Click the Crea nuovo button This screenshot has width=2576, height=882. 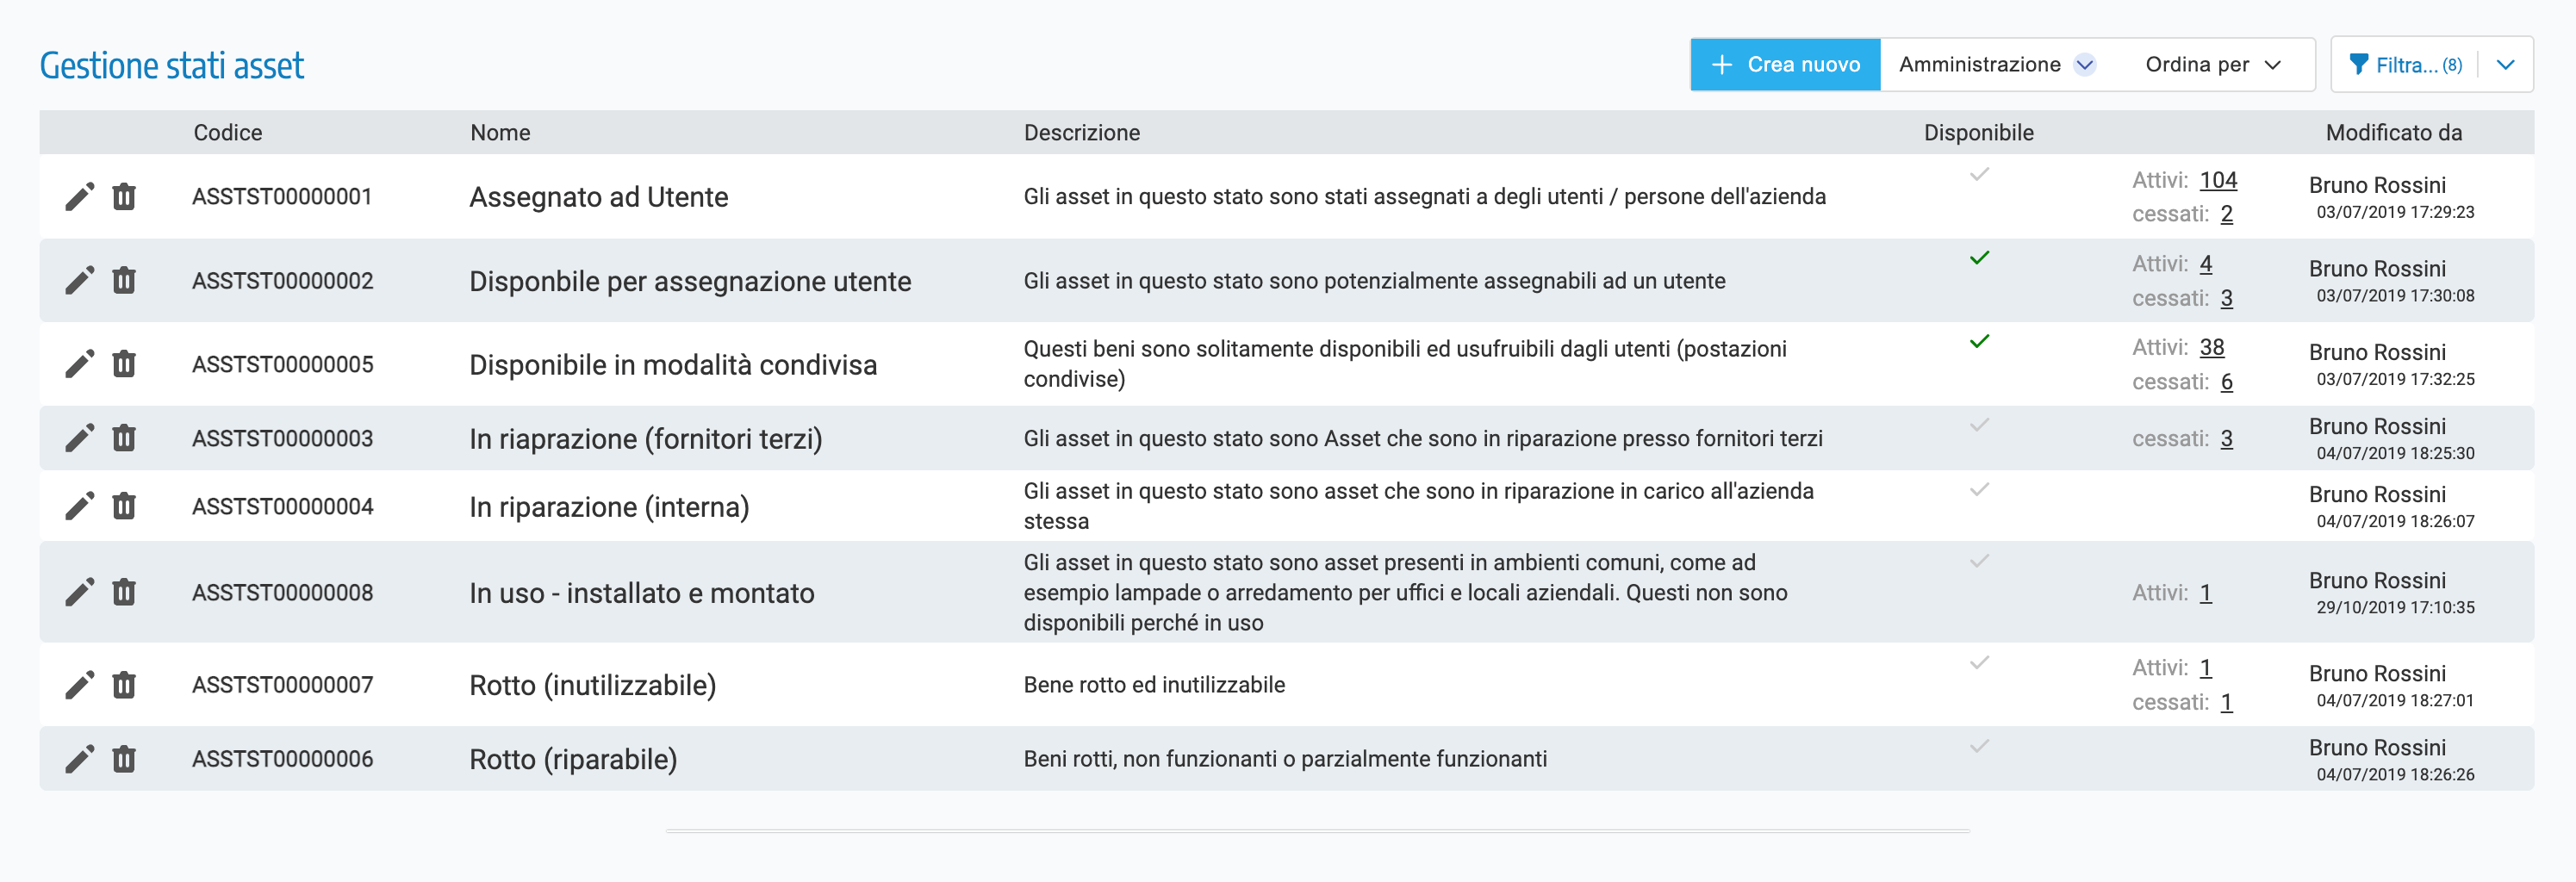pyautogui.click(x=1785, y=65)
